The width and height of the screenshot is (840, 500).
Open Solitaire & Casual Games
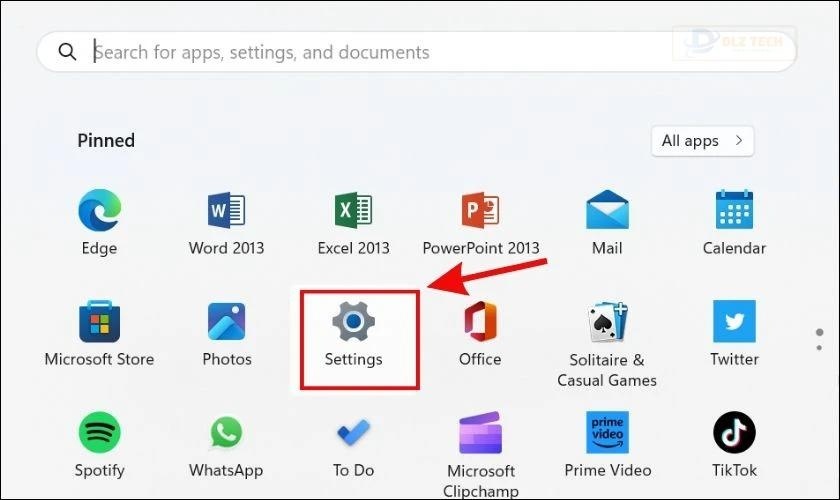click(607, 322)
